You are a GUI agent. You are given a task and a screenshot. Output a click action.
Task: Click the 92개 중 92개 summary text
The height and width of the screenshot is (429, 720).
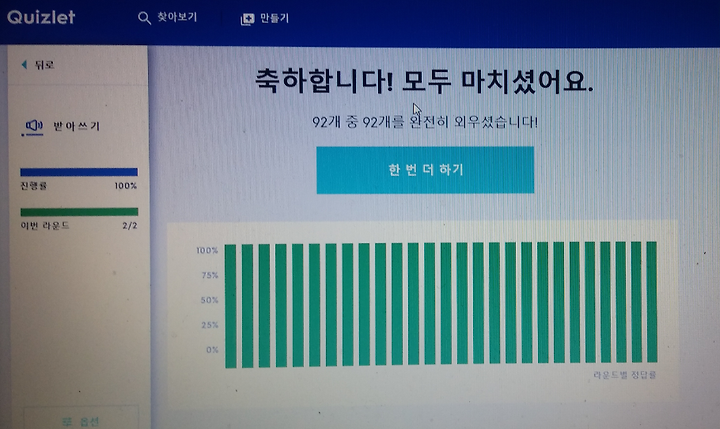coord(425,122)
